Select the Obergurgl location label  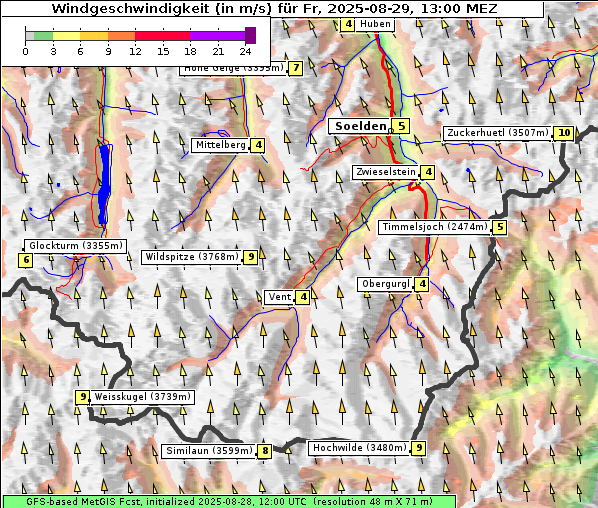386,284
